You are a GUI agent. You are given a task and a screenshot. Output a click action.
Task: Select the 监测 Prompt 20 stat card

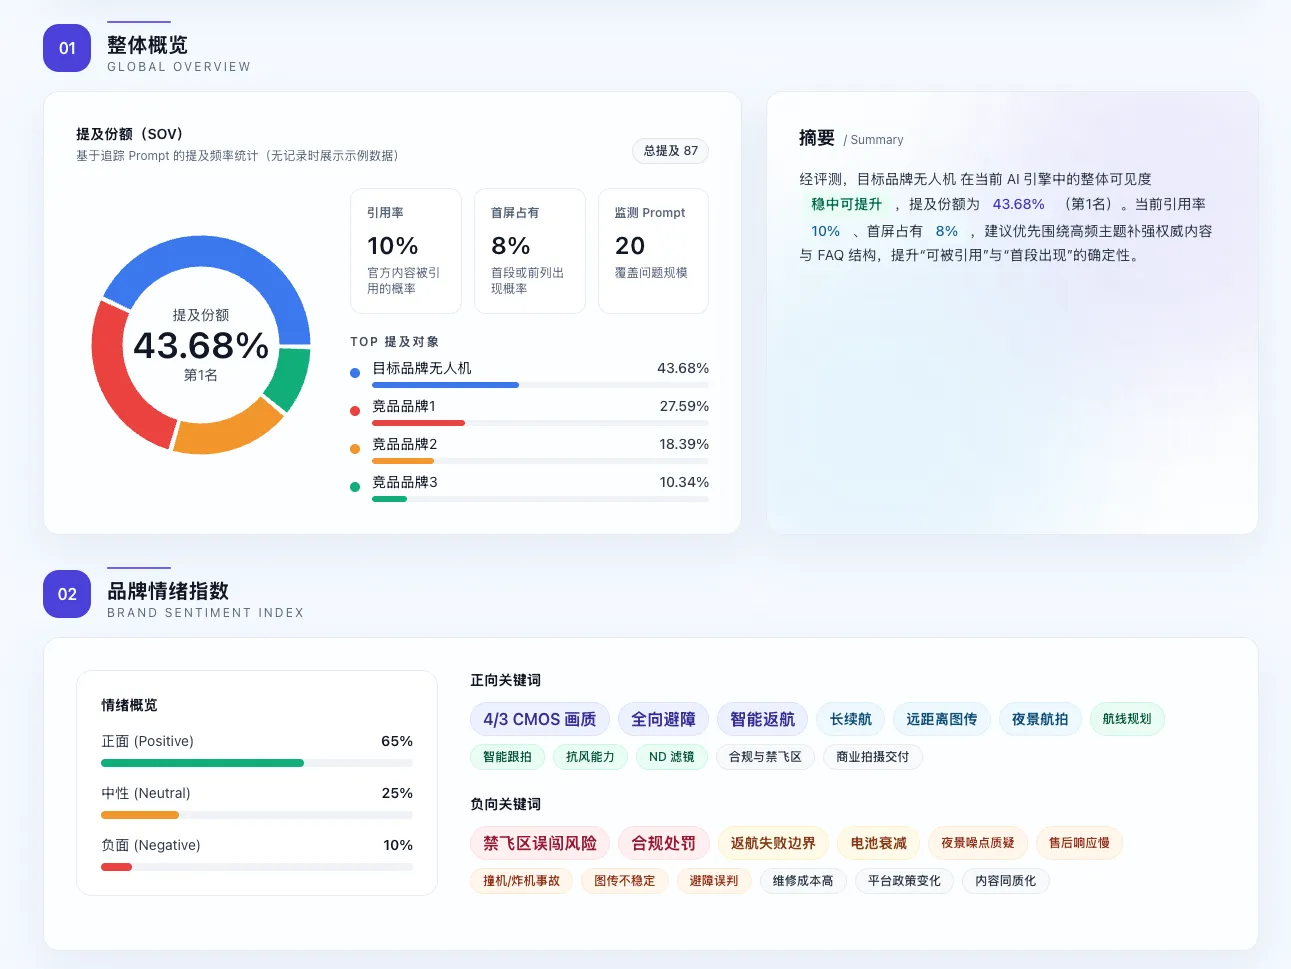point(653,251)
